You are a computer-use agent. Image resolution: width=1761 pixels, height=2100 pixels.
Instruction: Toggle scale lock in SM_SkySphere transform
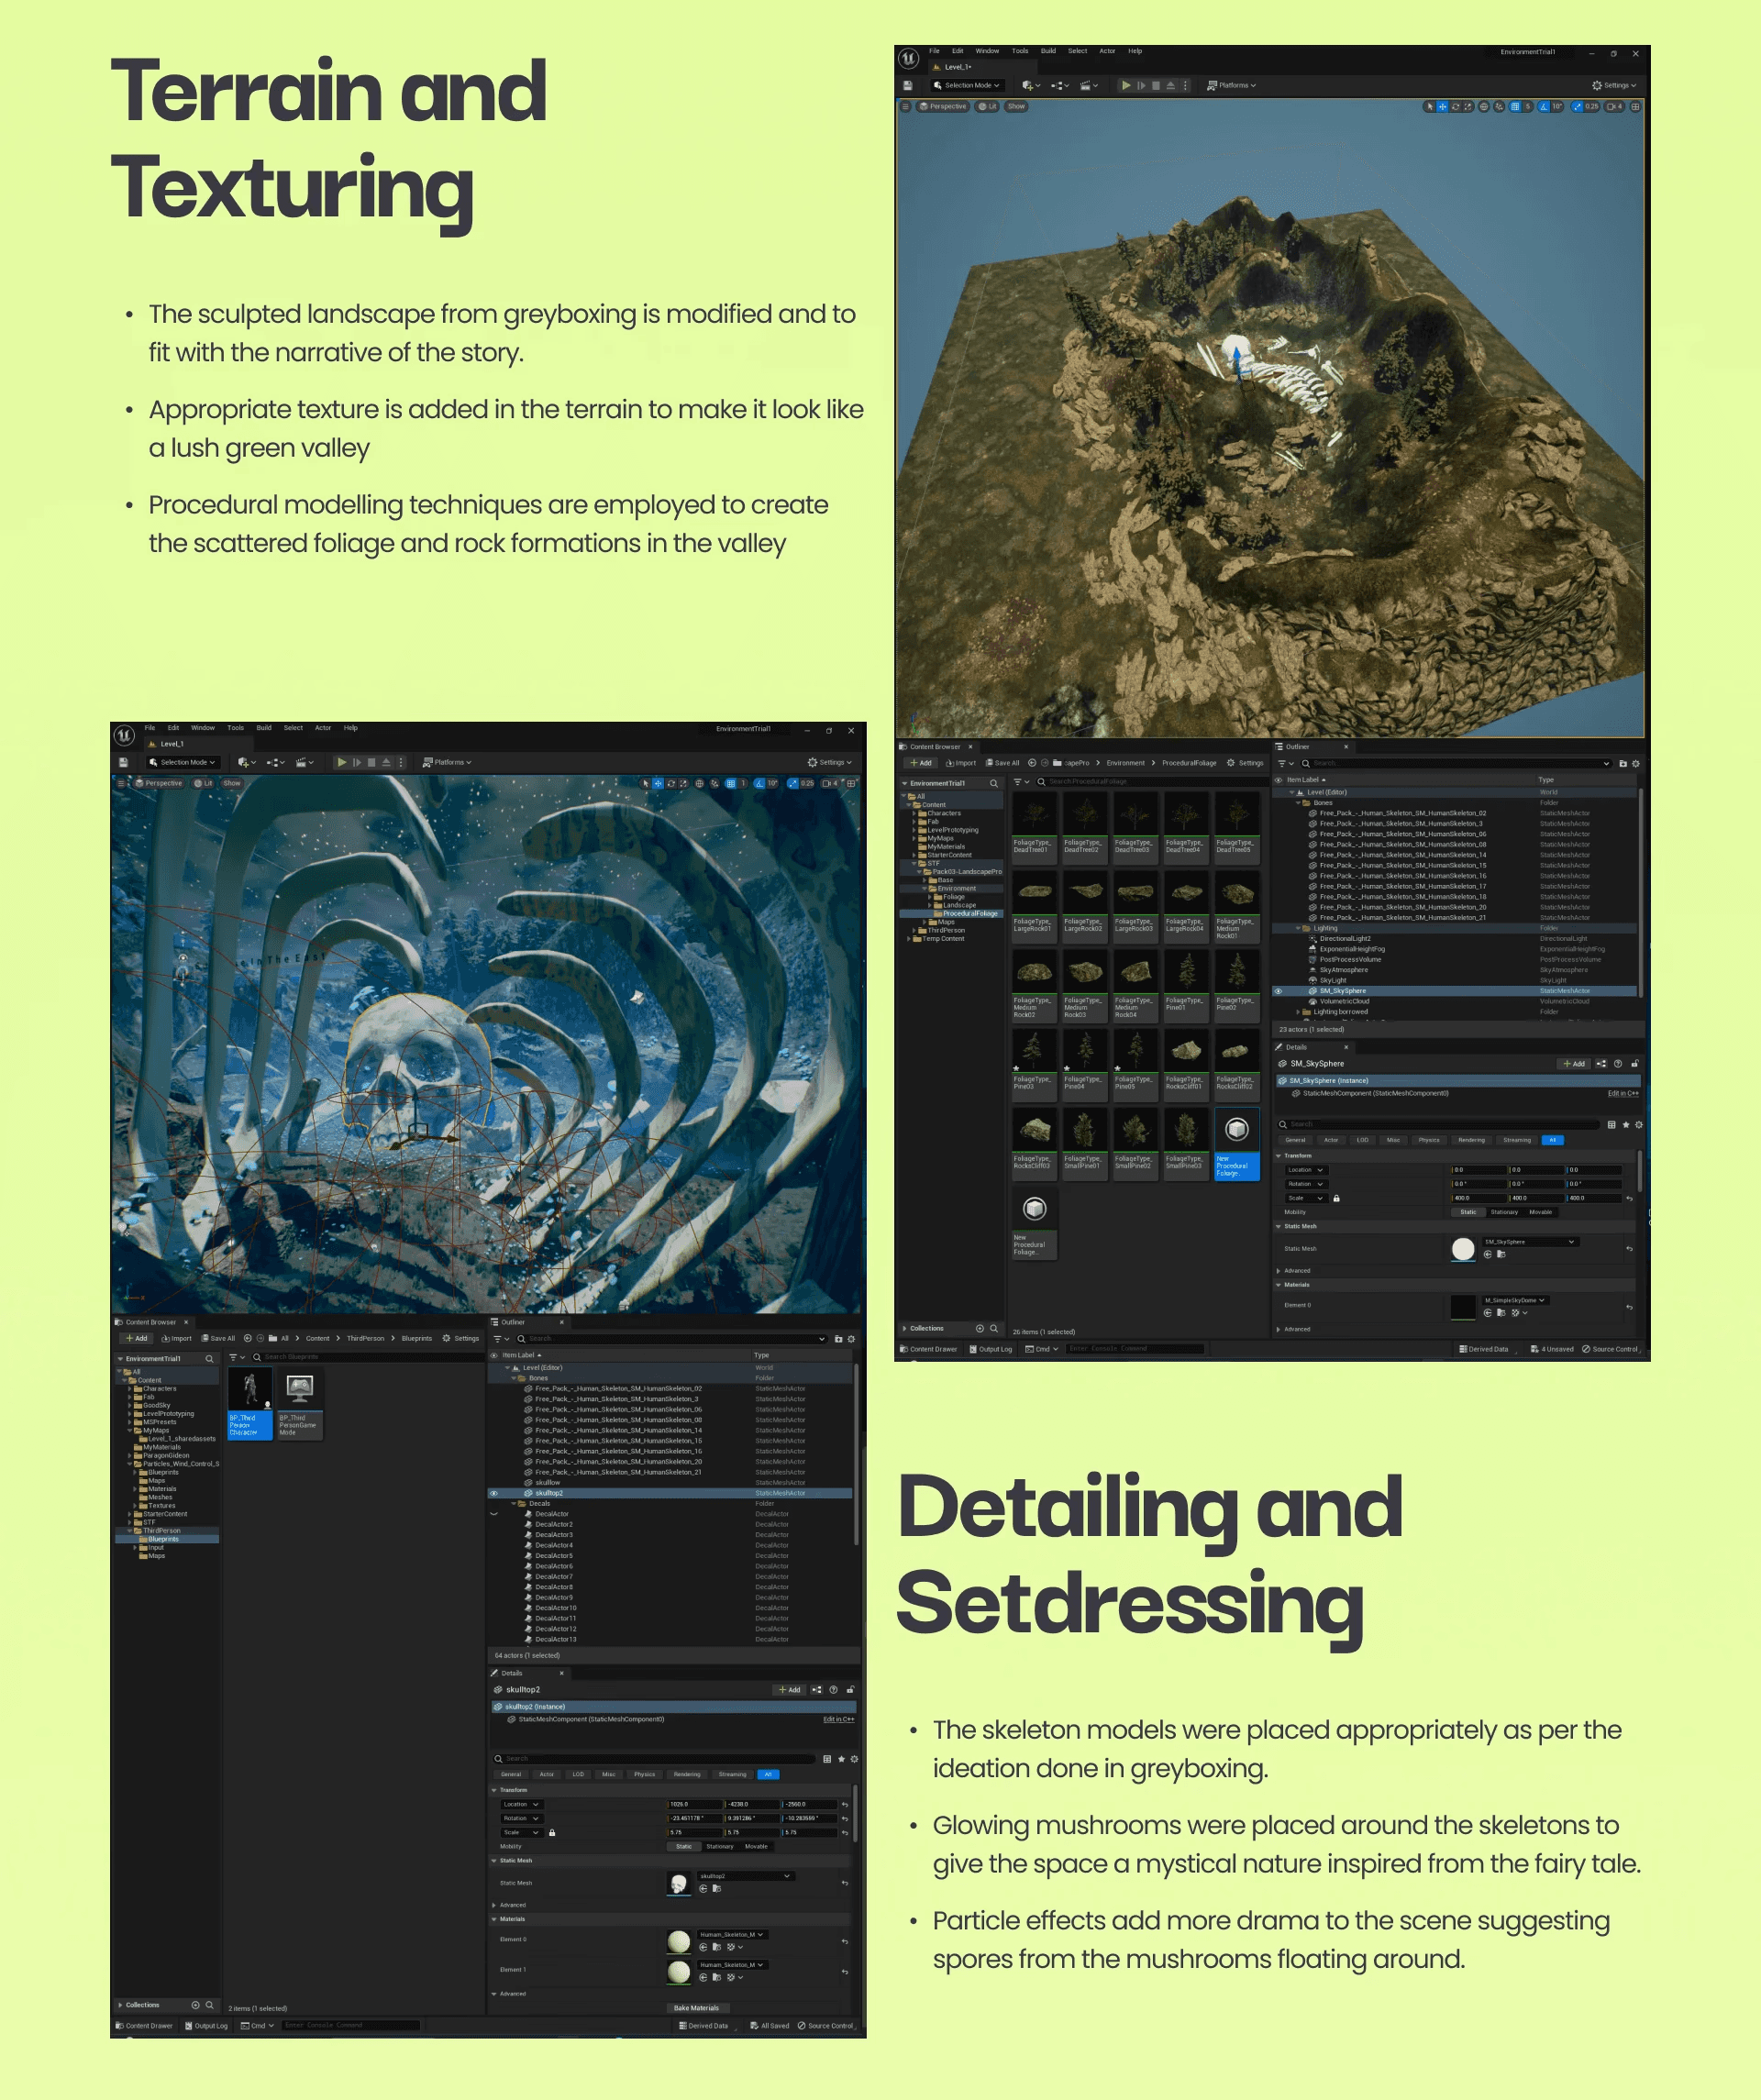(1336, 1198)
